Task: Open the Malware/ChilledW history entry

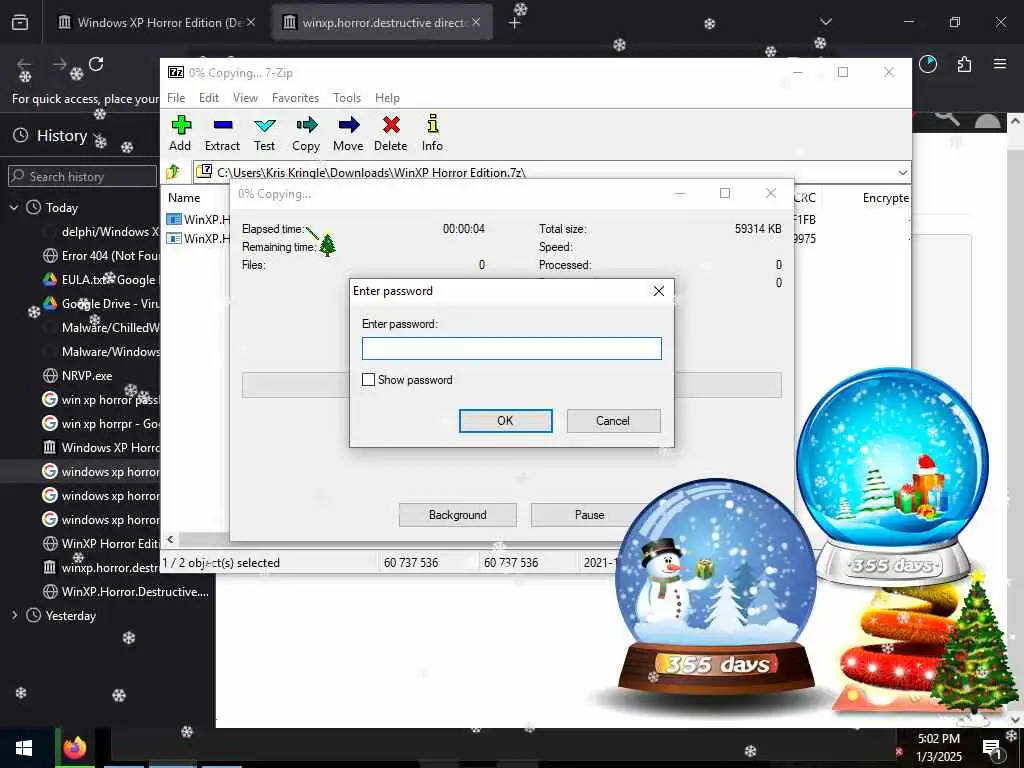Action: 101,328
